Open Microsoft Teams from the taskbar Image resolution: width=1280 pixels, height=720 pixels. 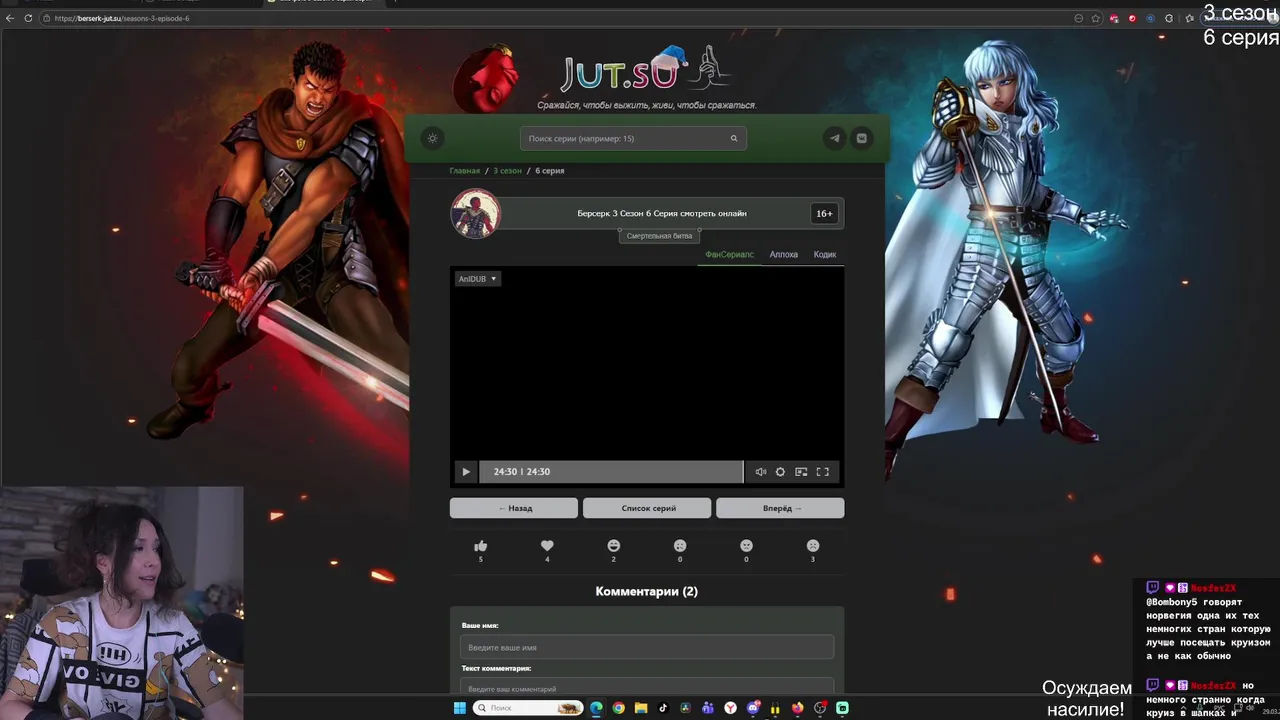[708, 708]
